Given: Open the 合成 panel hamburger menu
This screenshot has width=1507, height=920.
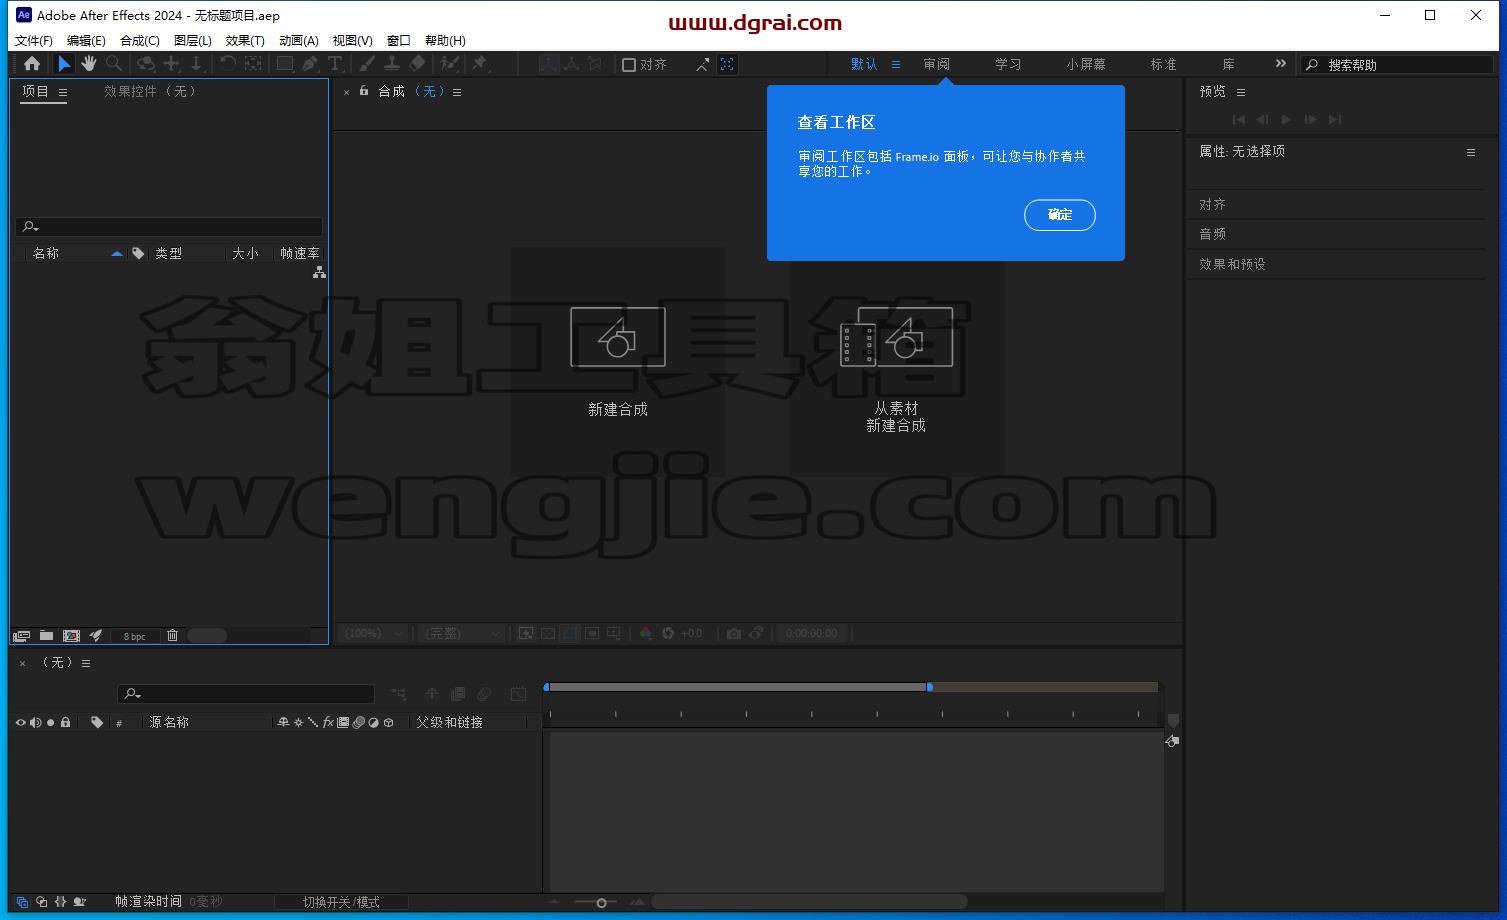Looking at the screenshot, I should 457,92.
